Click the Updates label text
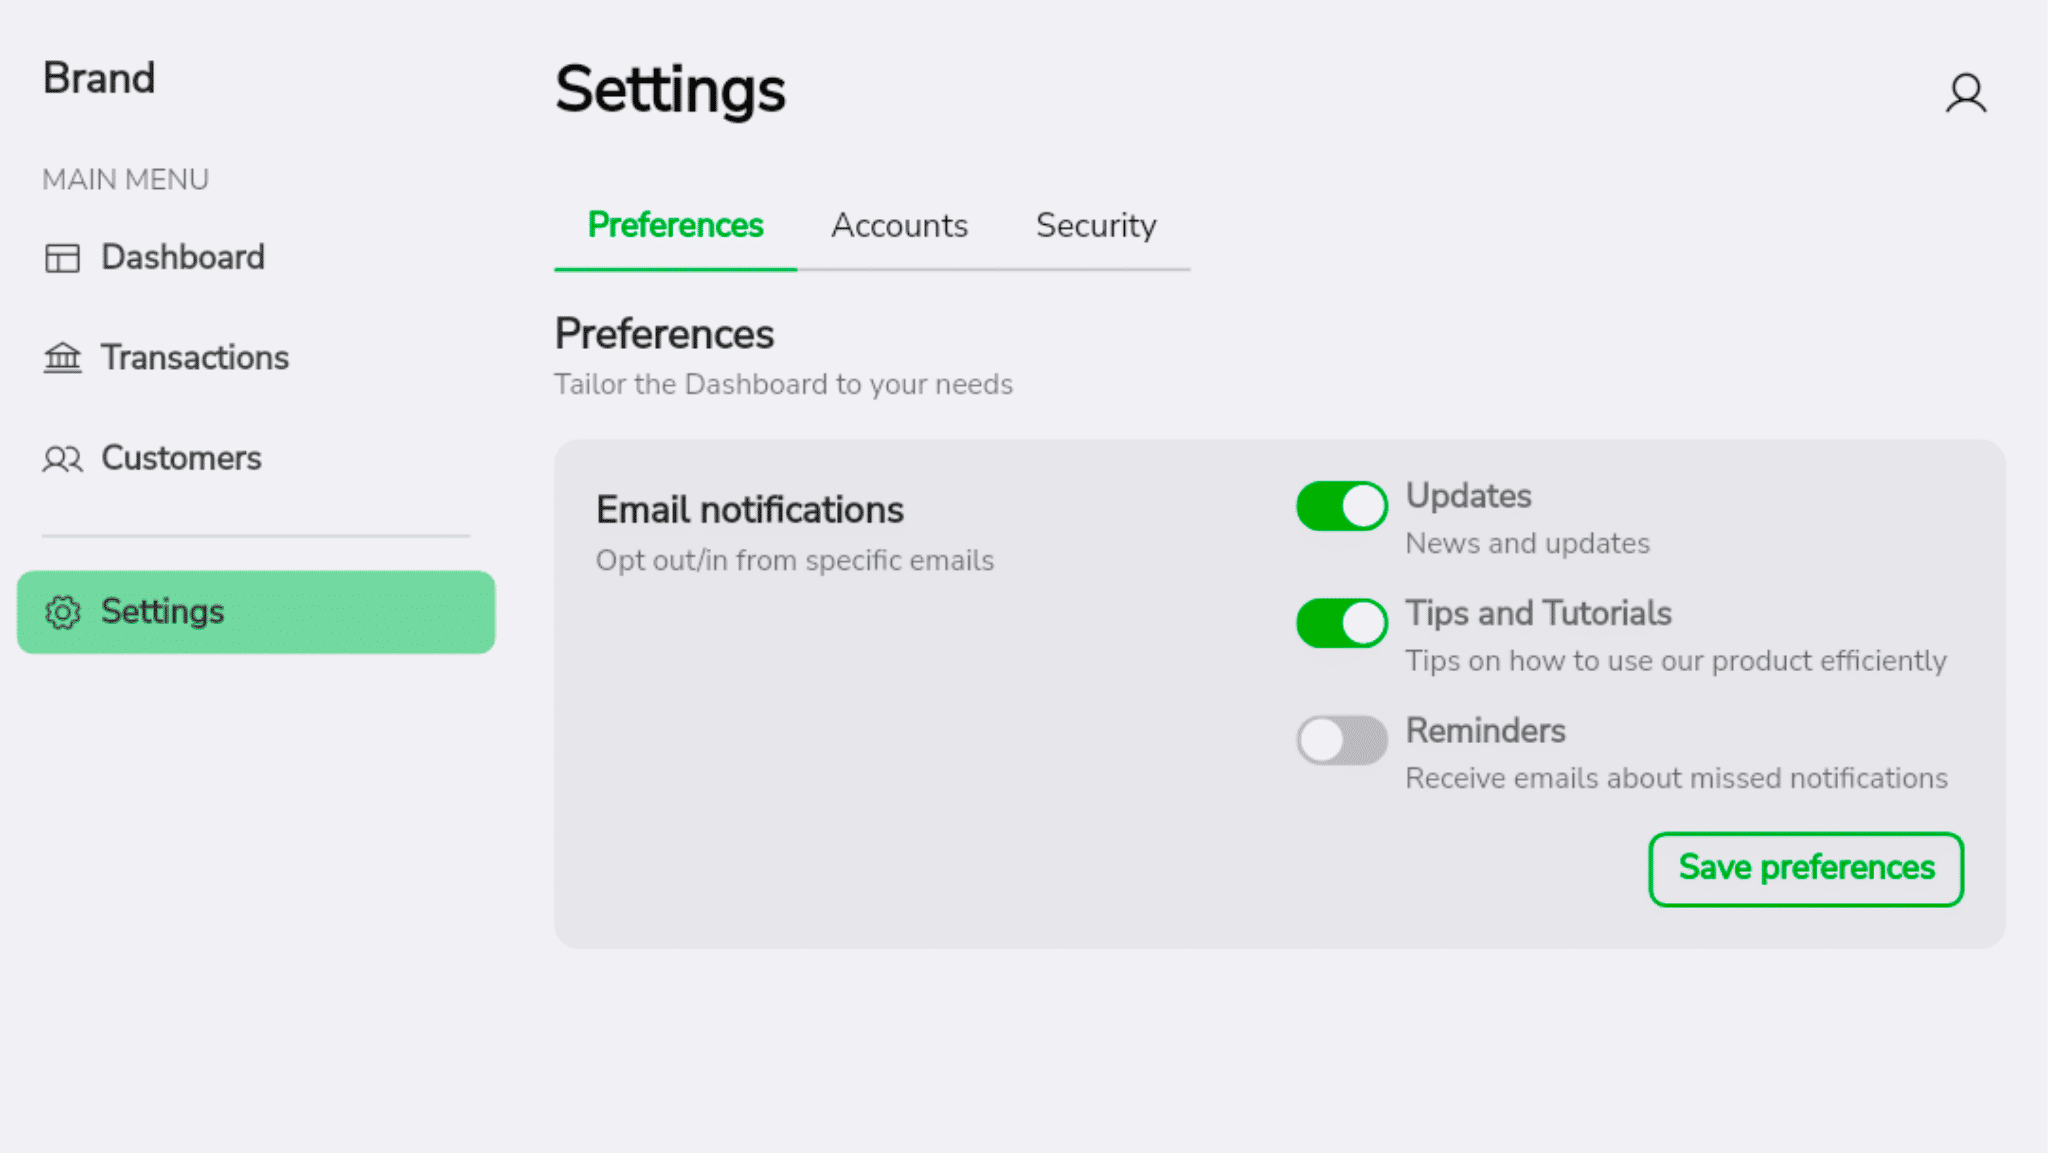This screenshot has height=1153, width=2048. pyautogui.click(x=1468, y=496)
